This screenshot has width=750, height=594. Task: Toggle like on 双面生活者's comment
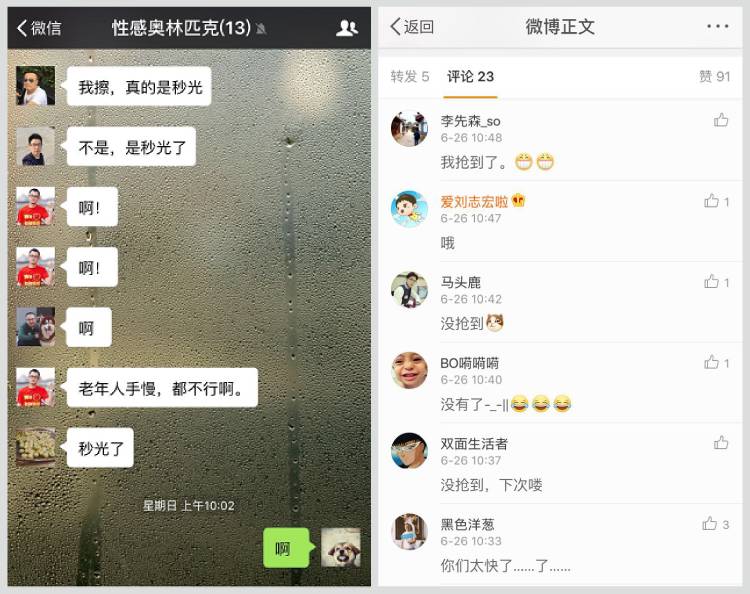tap(721, 443)
